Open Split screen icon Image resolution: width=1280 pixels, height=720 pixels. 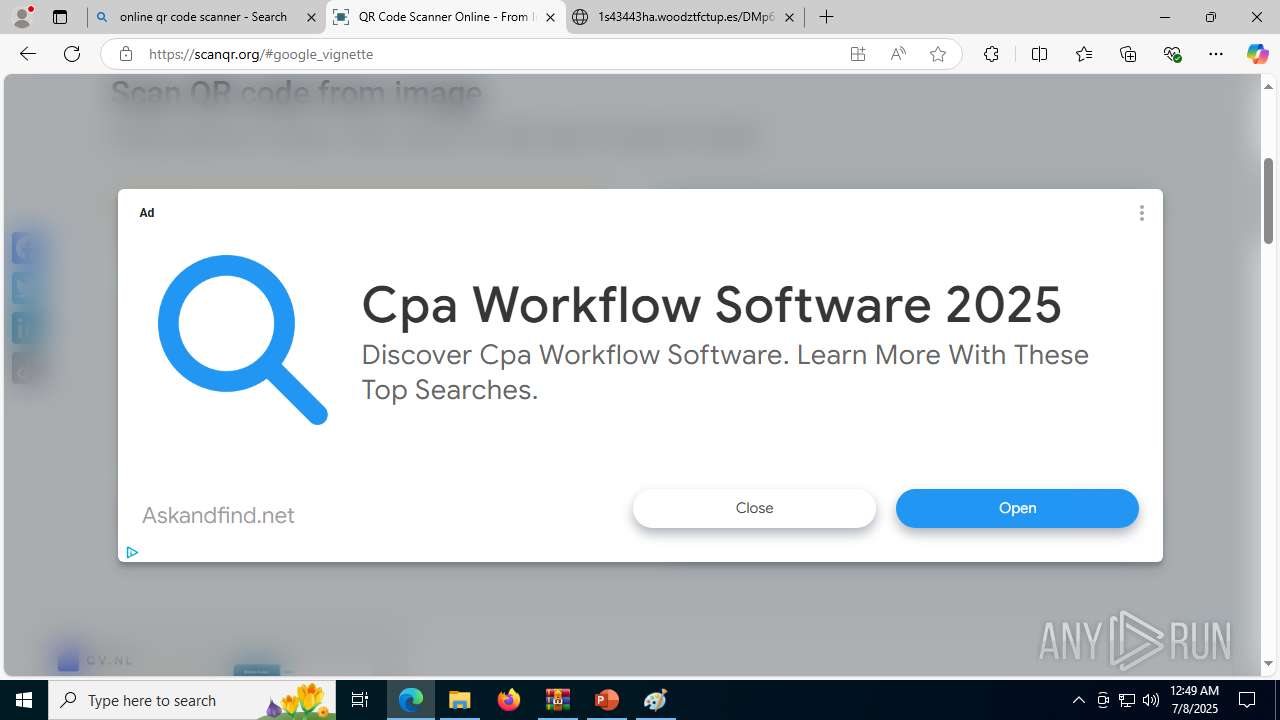click(x=1039, y=54)
